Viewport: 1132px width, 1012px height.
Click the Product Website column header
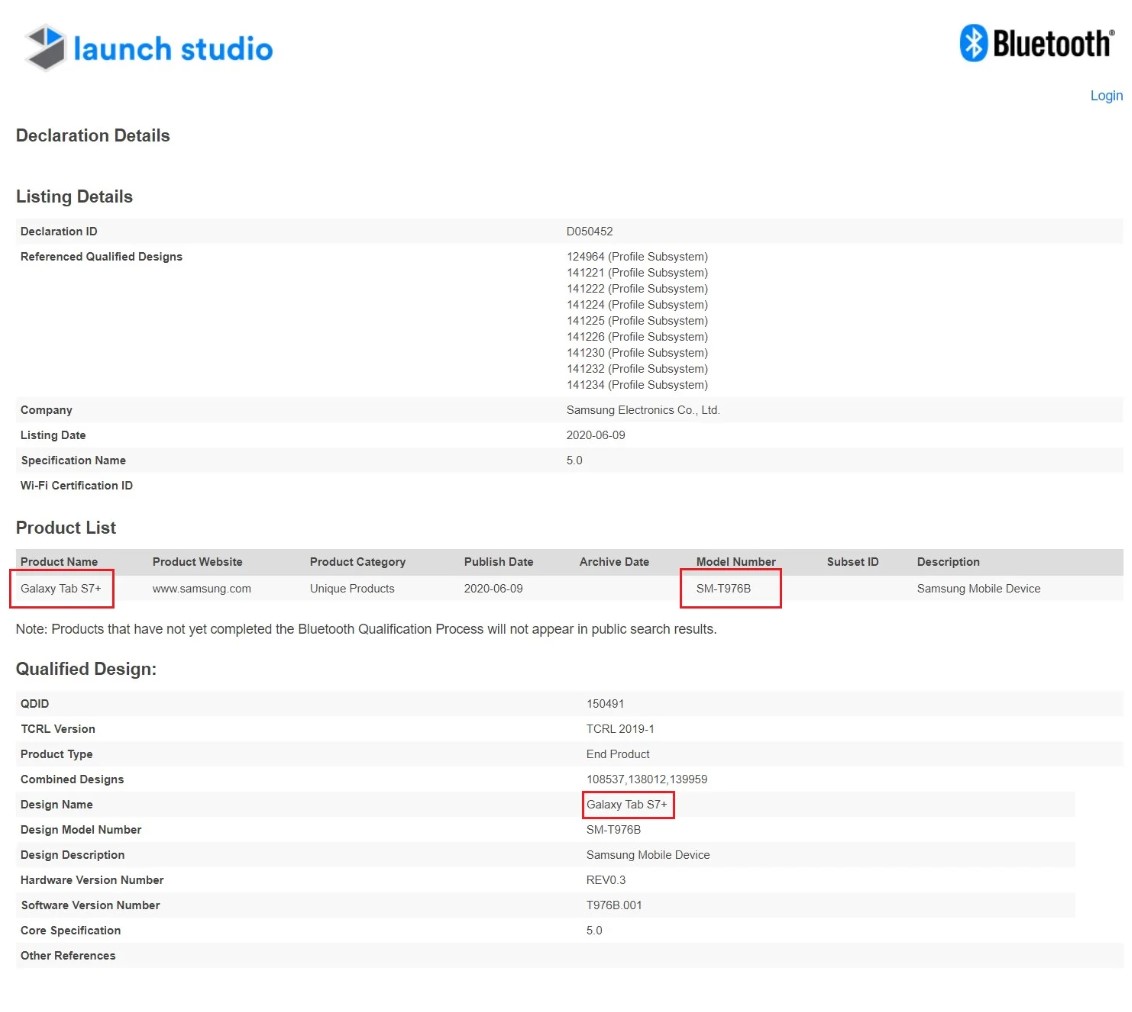click(x=197, y=562)
